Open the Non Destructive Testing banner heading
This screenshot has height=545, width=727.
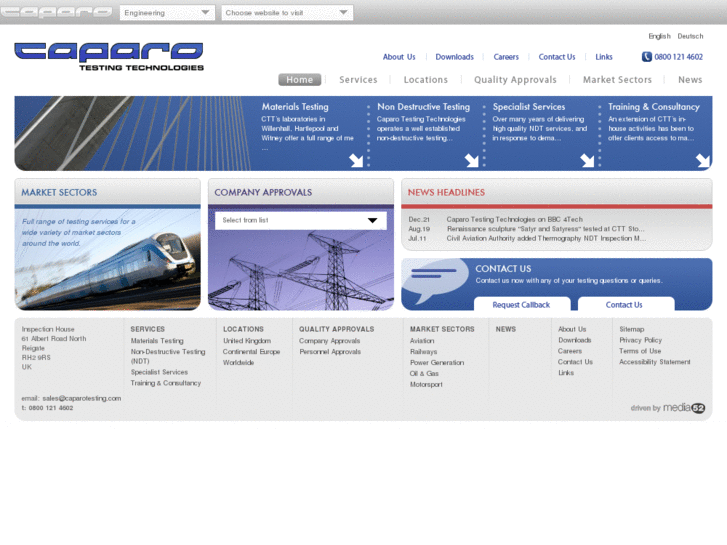[423, 107]
